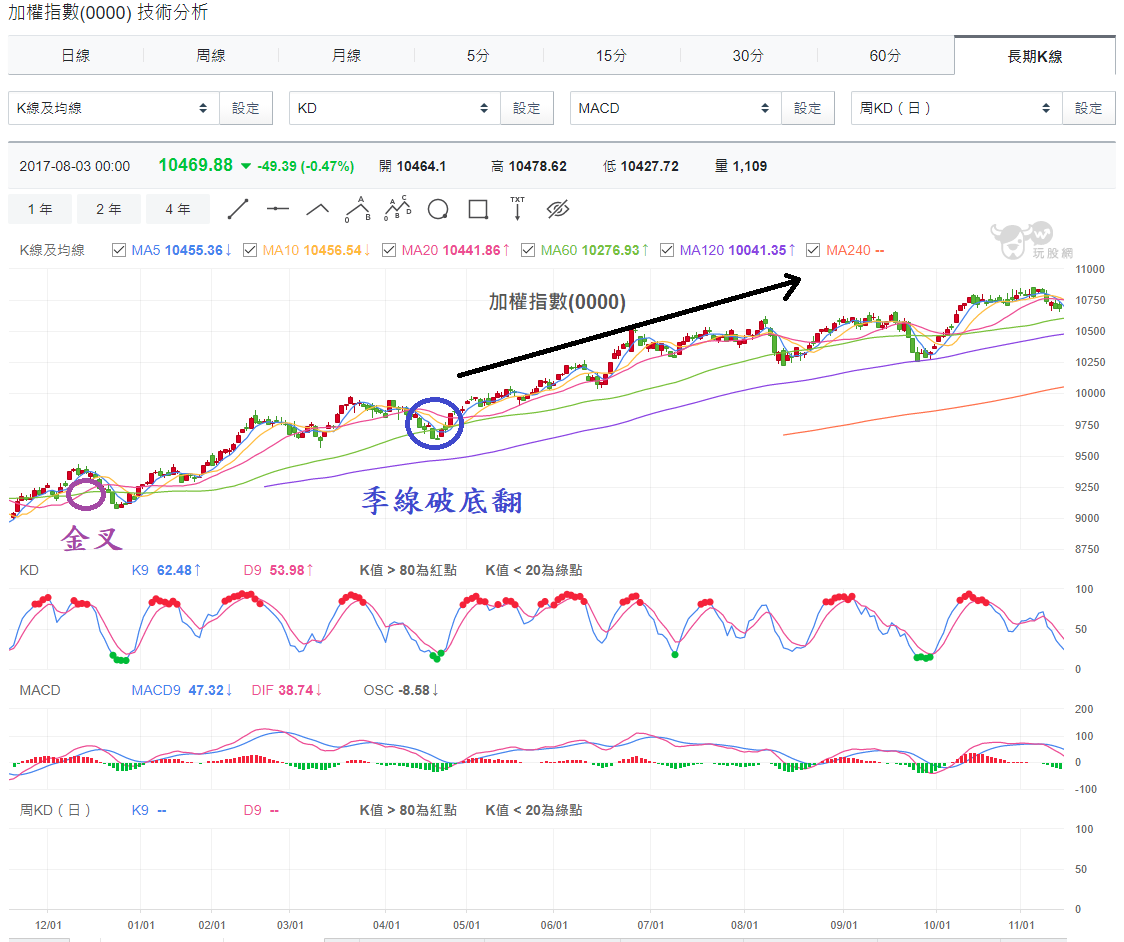Screen dimensions: 1124x942
Task: Set chart range to 4 年
Action: click(178, 209)
